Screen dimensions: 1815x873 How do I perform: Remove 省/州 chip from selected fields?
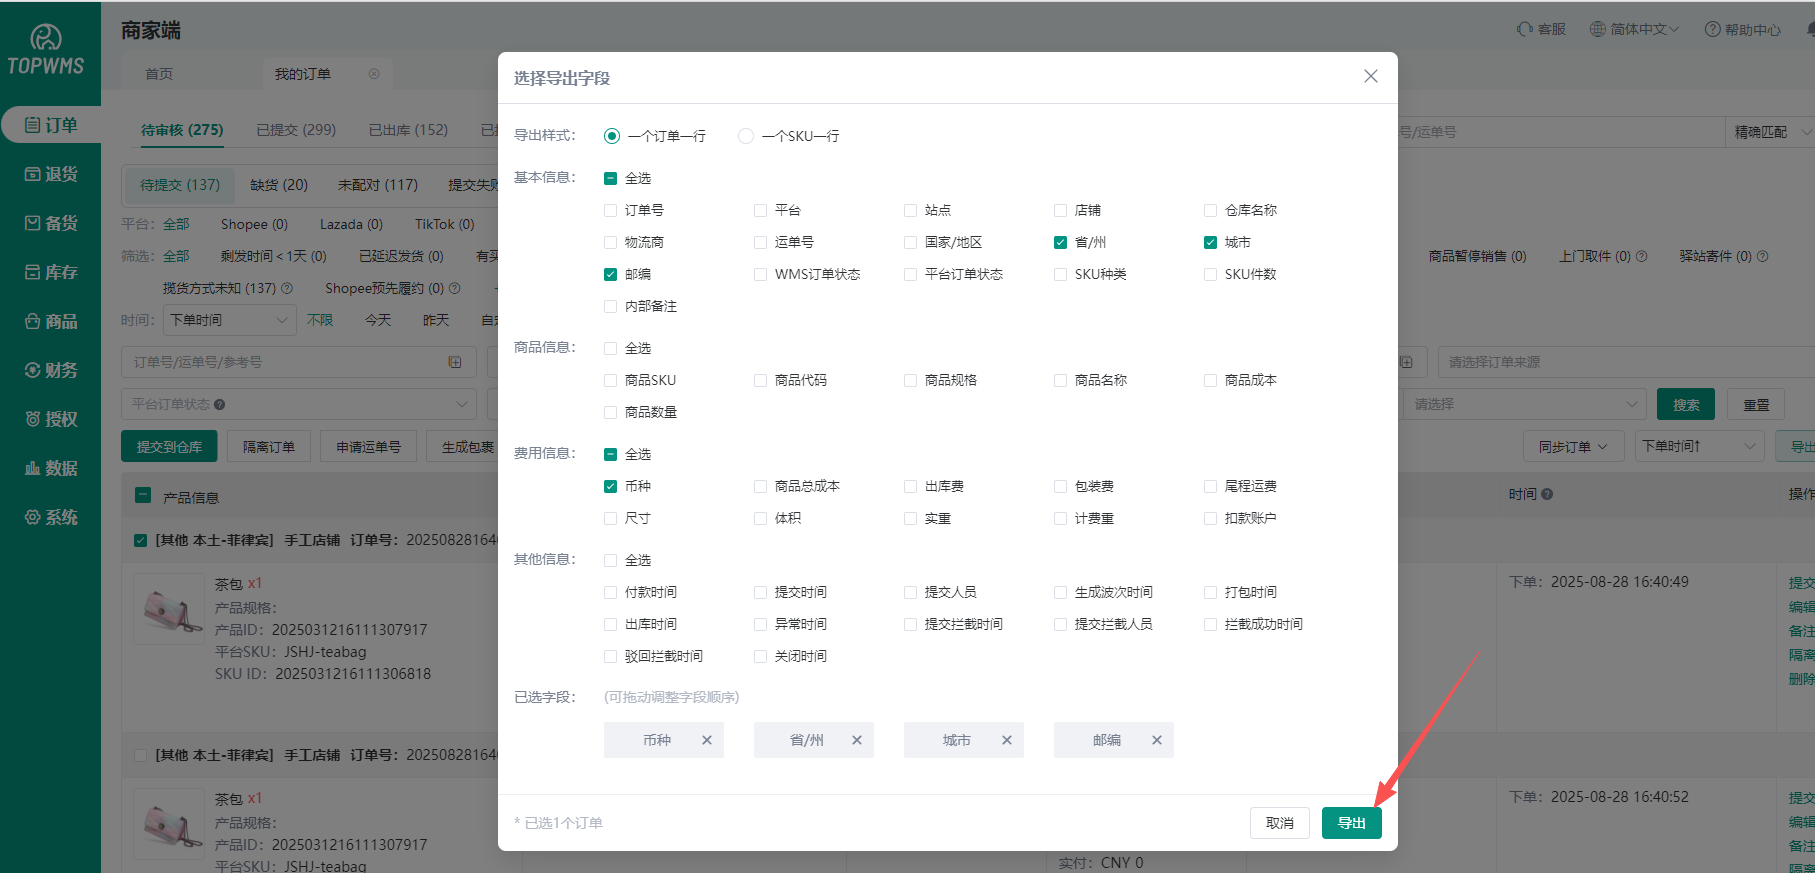pos(857,740)
